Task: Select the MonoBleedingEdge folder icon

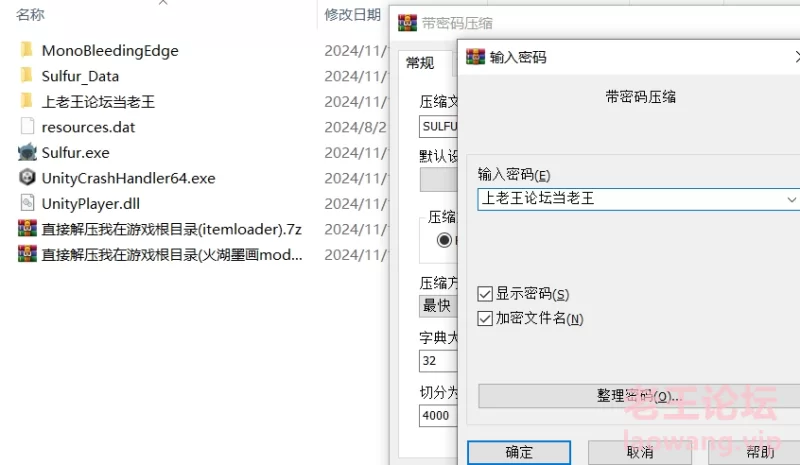Action: point(27,50)
